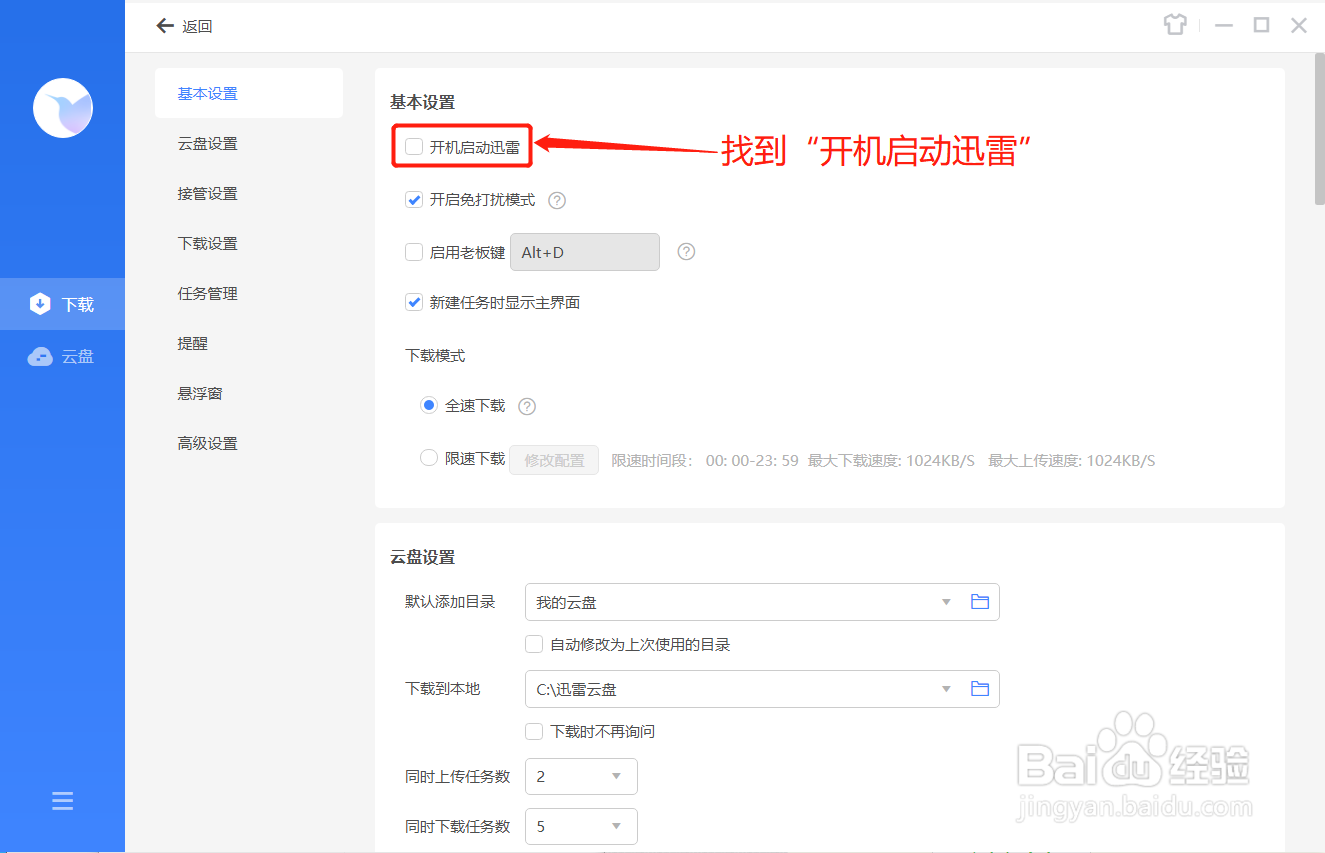Switch to 下载 in left sidebar
Screen dimensions: 1325x853
(x=62, y=304)
